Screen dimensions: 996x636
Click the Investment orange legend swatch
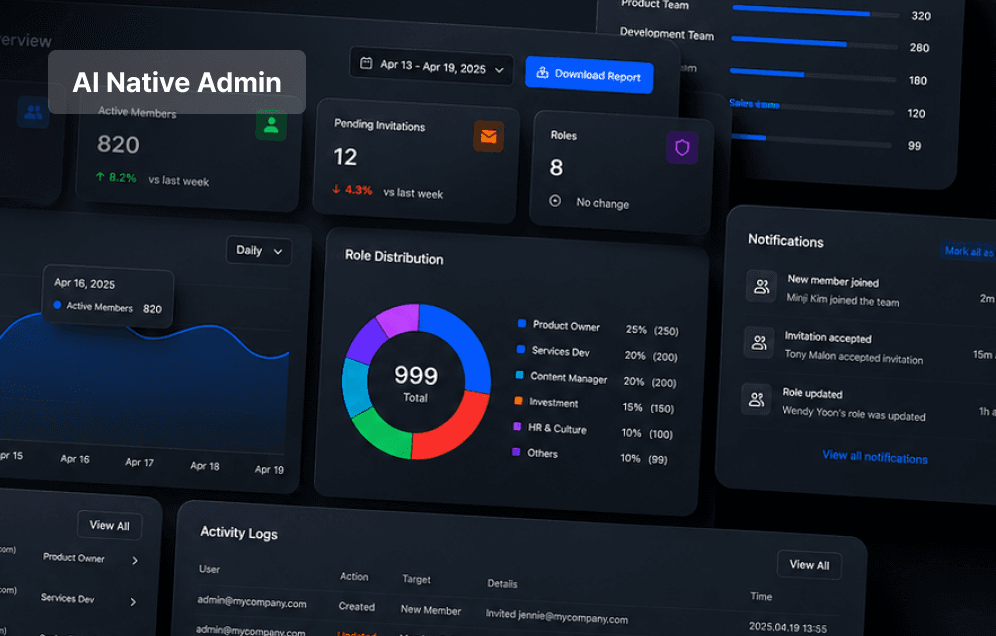(518, 401)
